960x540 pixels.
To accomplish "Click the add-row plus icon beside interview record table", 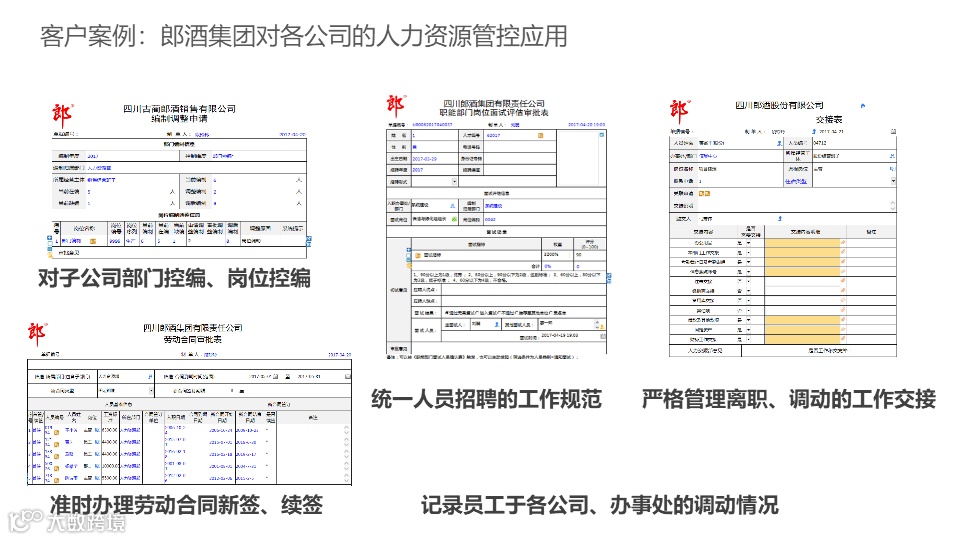I will click(x=409, y=250).
